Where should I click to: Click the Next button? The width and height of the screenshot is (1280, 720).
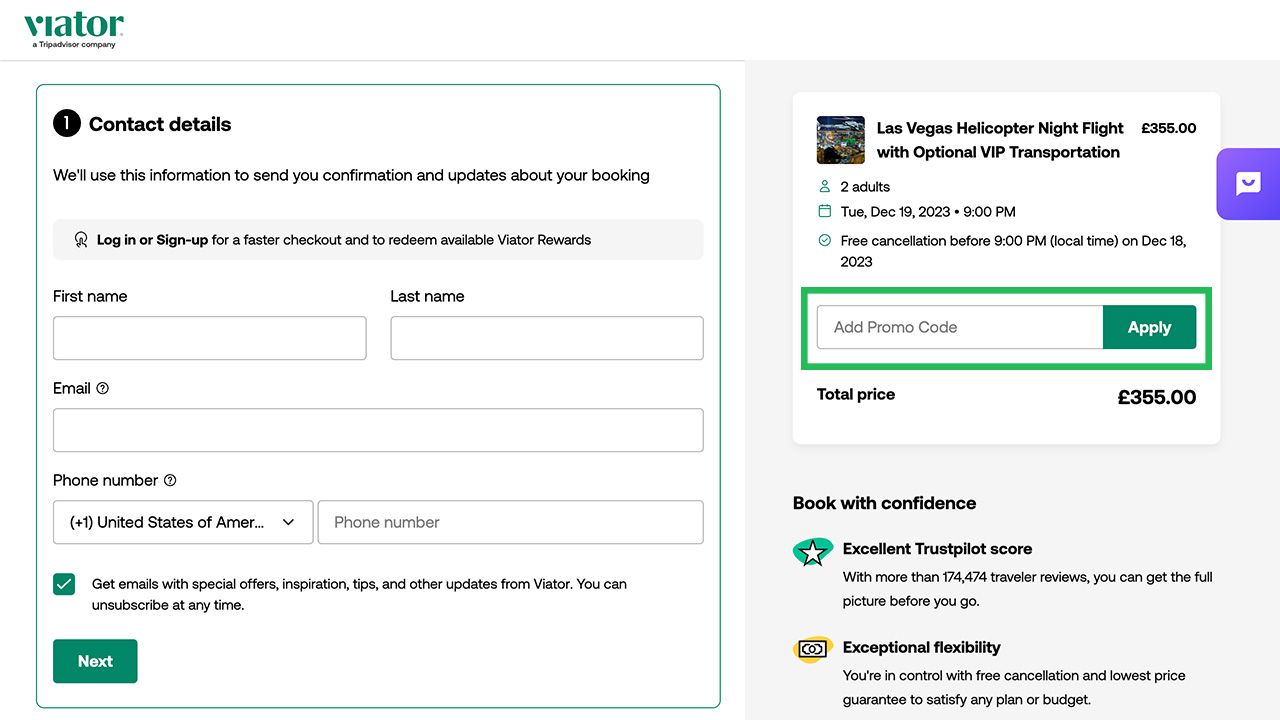tap(95, 661)
